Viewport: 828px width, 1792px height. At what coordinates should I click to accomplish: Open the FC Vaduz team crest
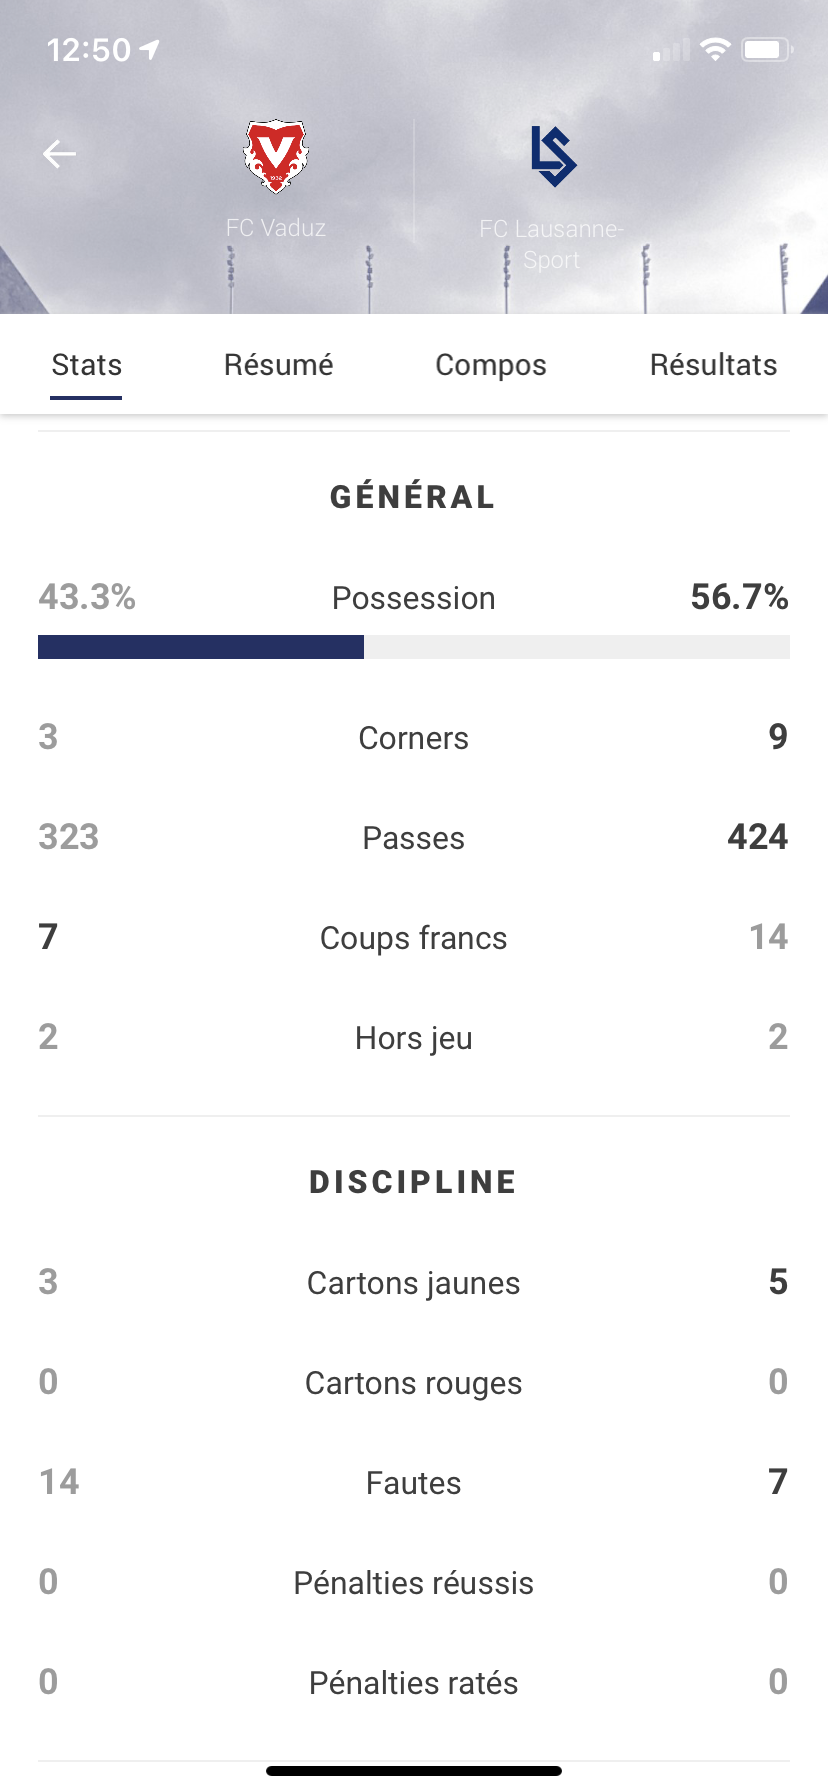(x=275, y=156)
